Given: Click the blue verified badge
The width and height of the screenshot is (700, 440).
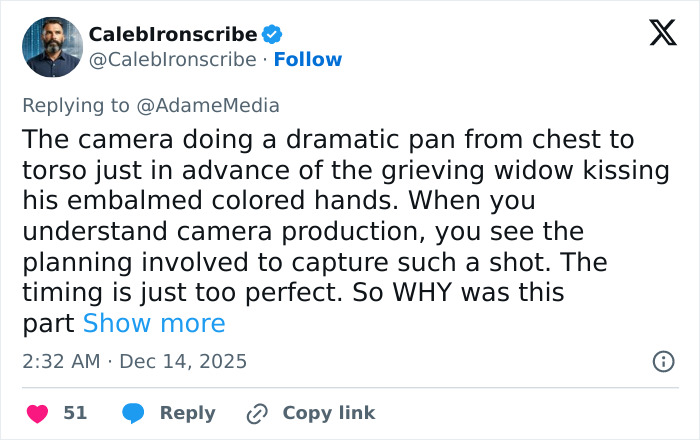Looking at the screenshot, I should [272, 34].
